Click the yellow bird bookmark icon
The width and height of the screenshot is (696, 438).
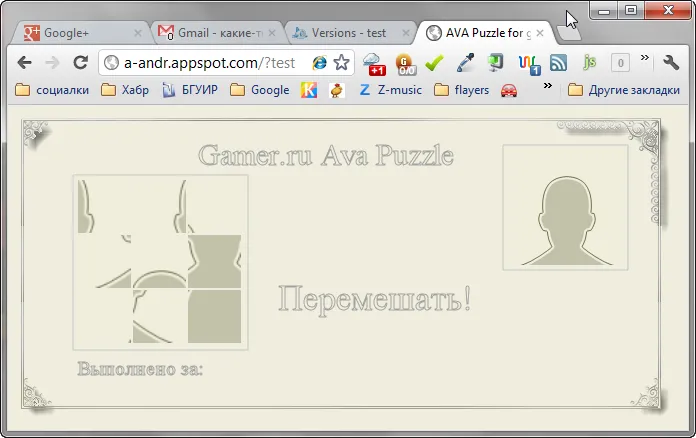(x=337, y=90)
